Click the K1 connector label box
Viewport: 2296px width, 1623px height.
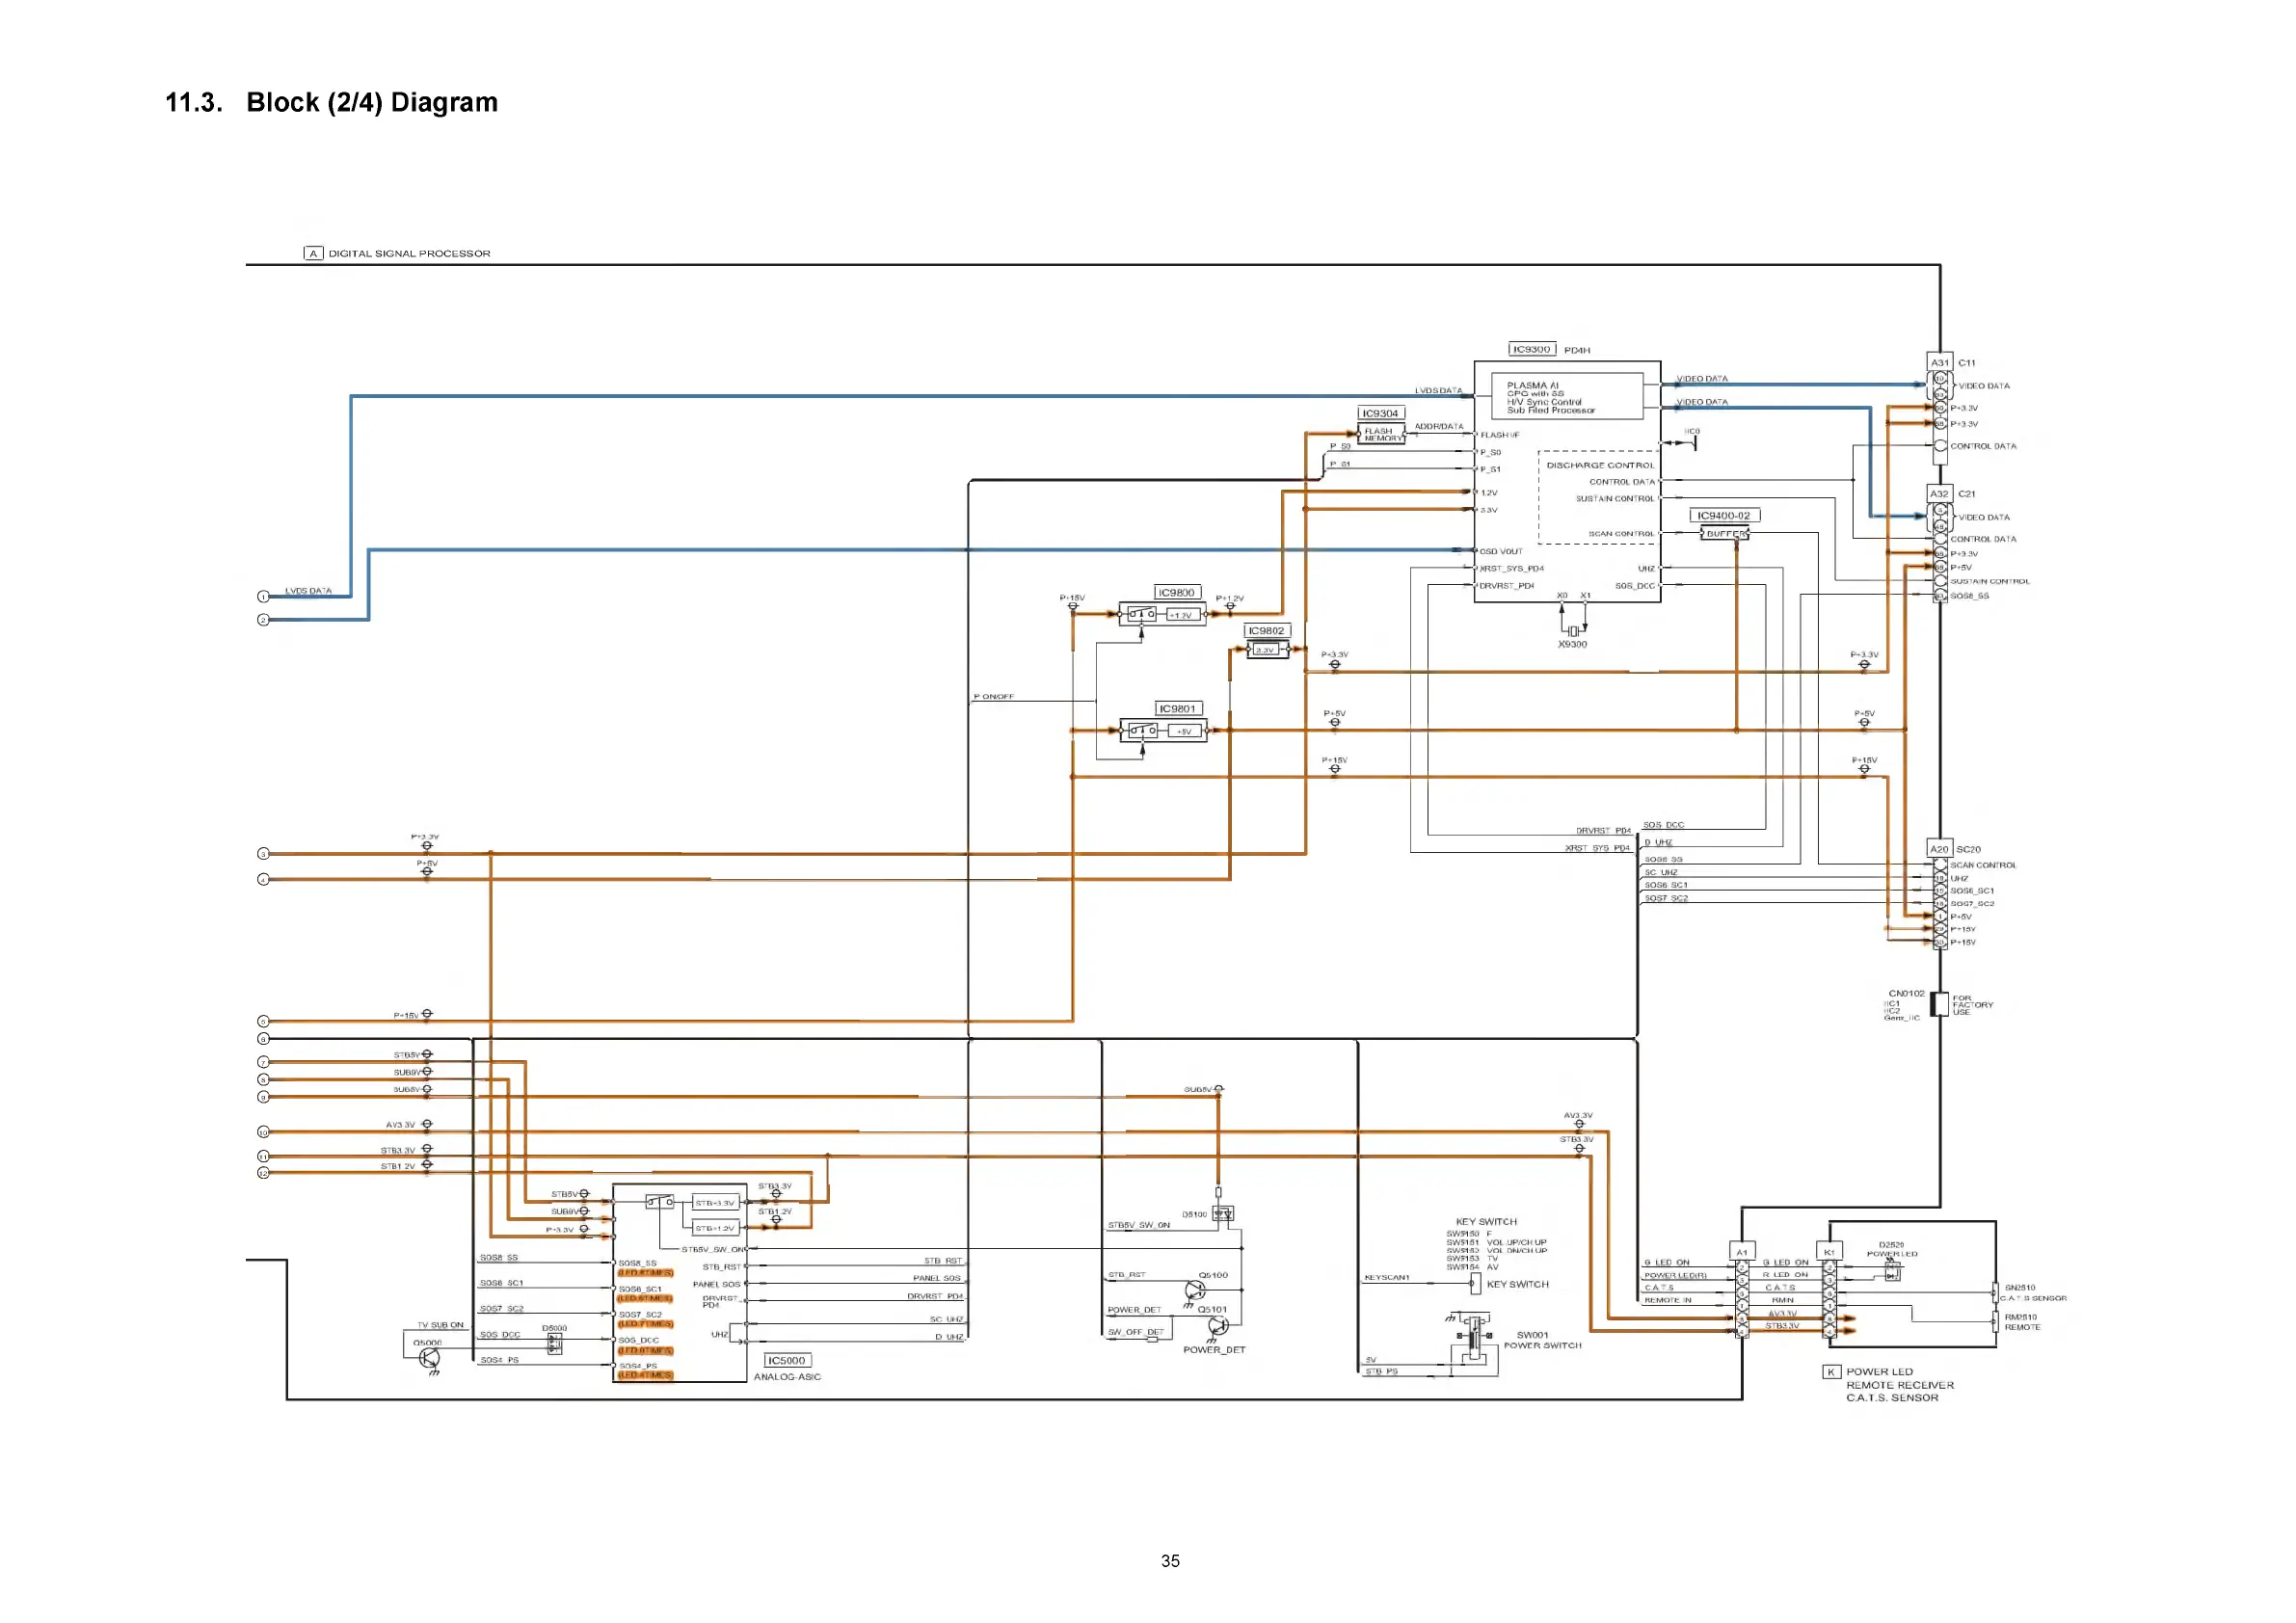tap(1829, 1252)
